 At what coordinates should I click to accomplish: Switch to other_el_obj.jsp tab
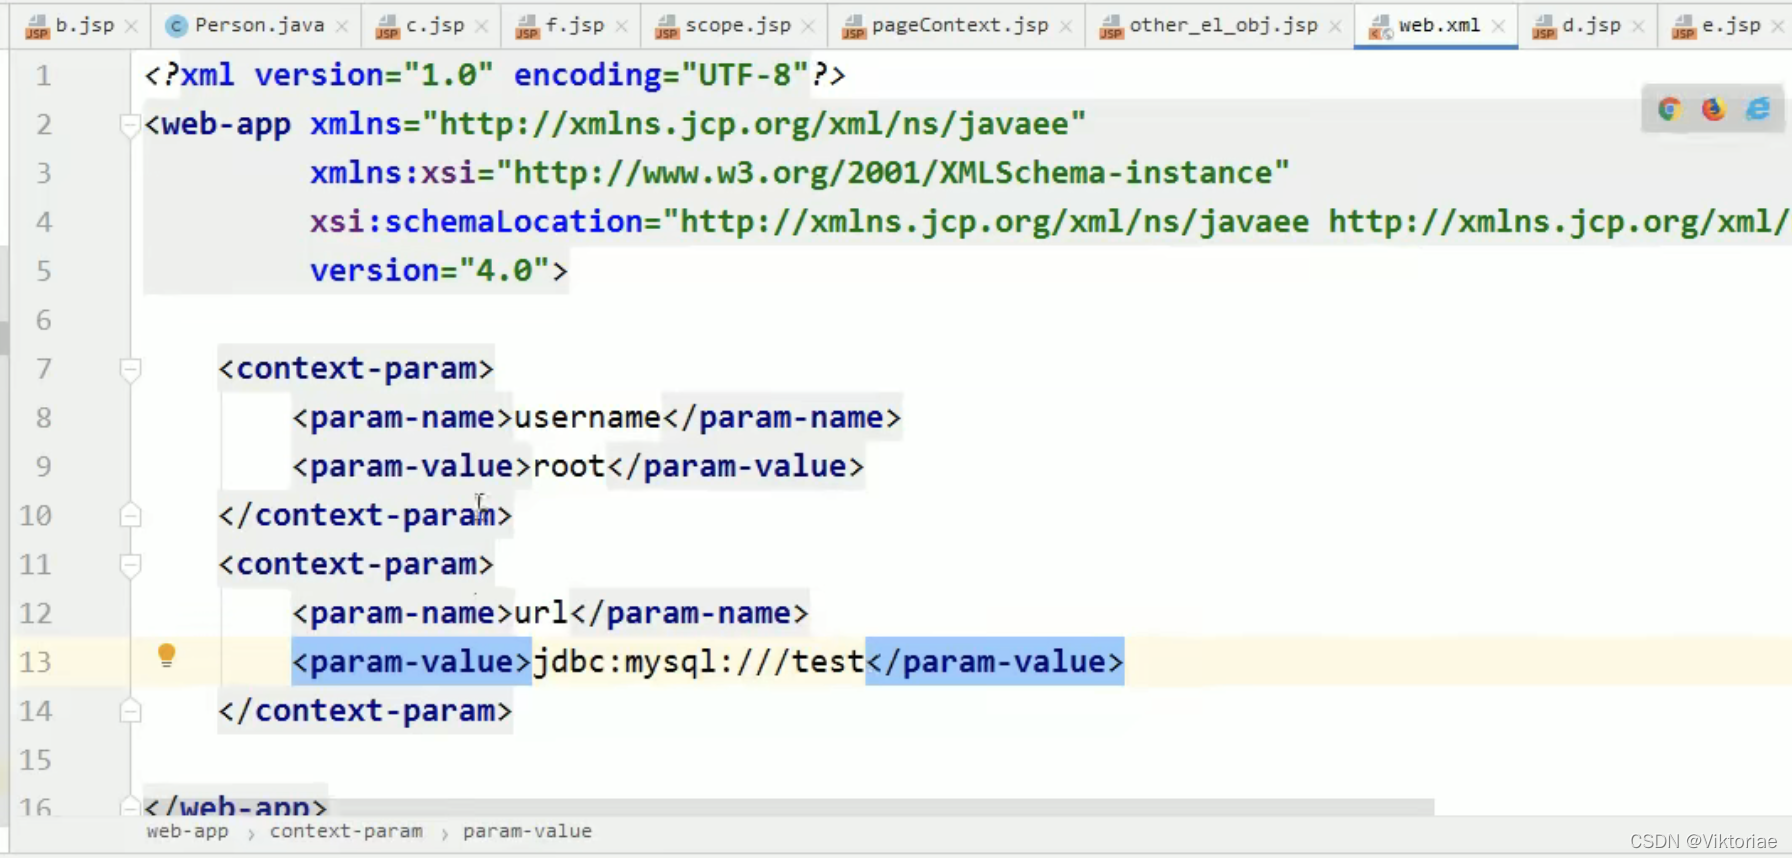point(1222,25)
